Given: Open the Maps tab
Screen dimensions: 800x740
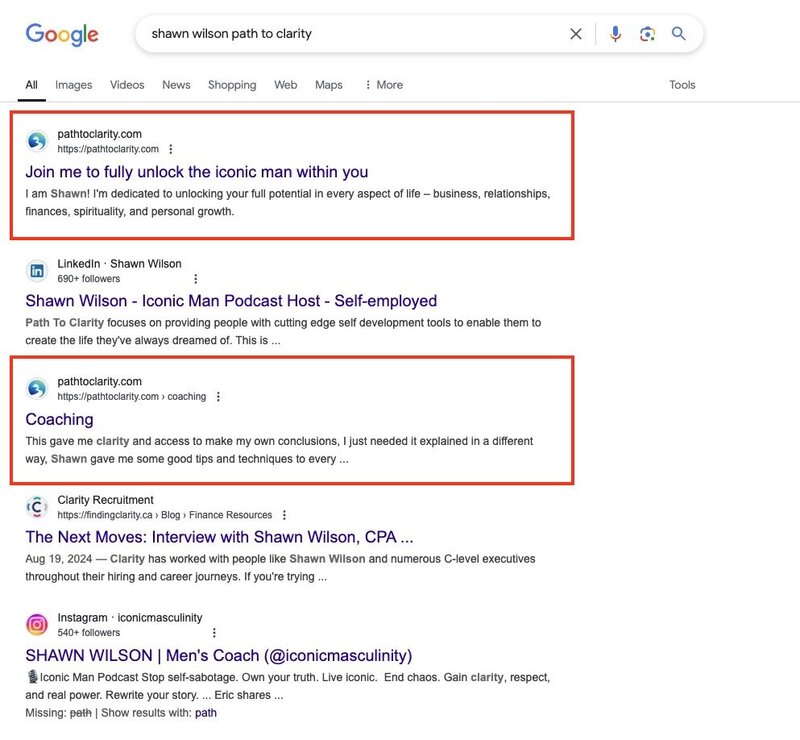Looking at the screenshot, I should pos(329,85).
